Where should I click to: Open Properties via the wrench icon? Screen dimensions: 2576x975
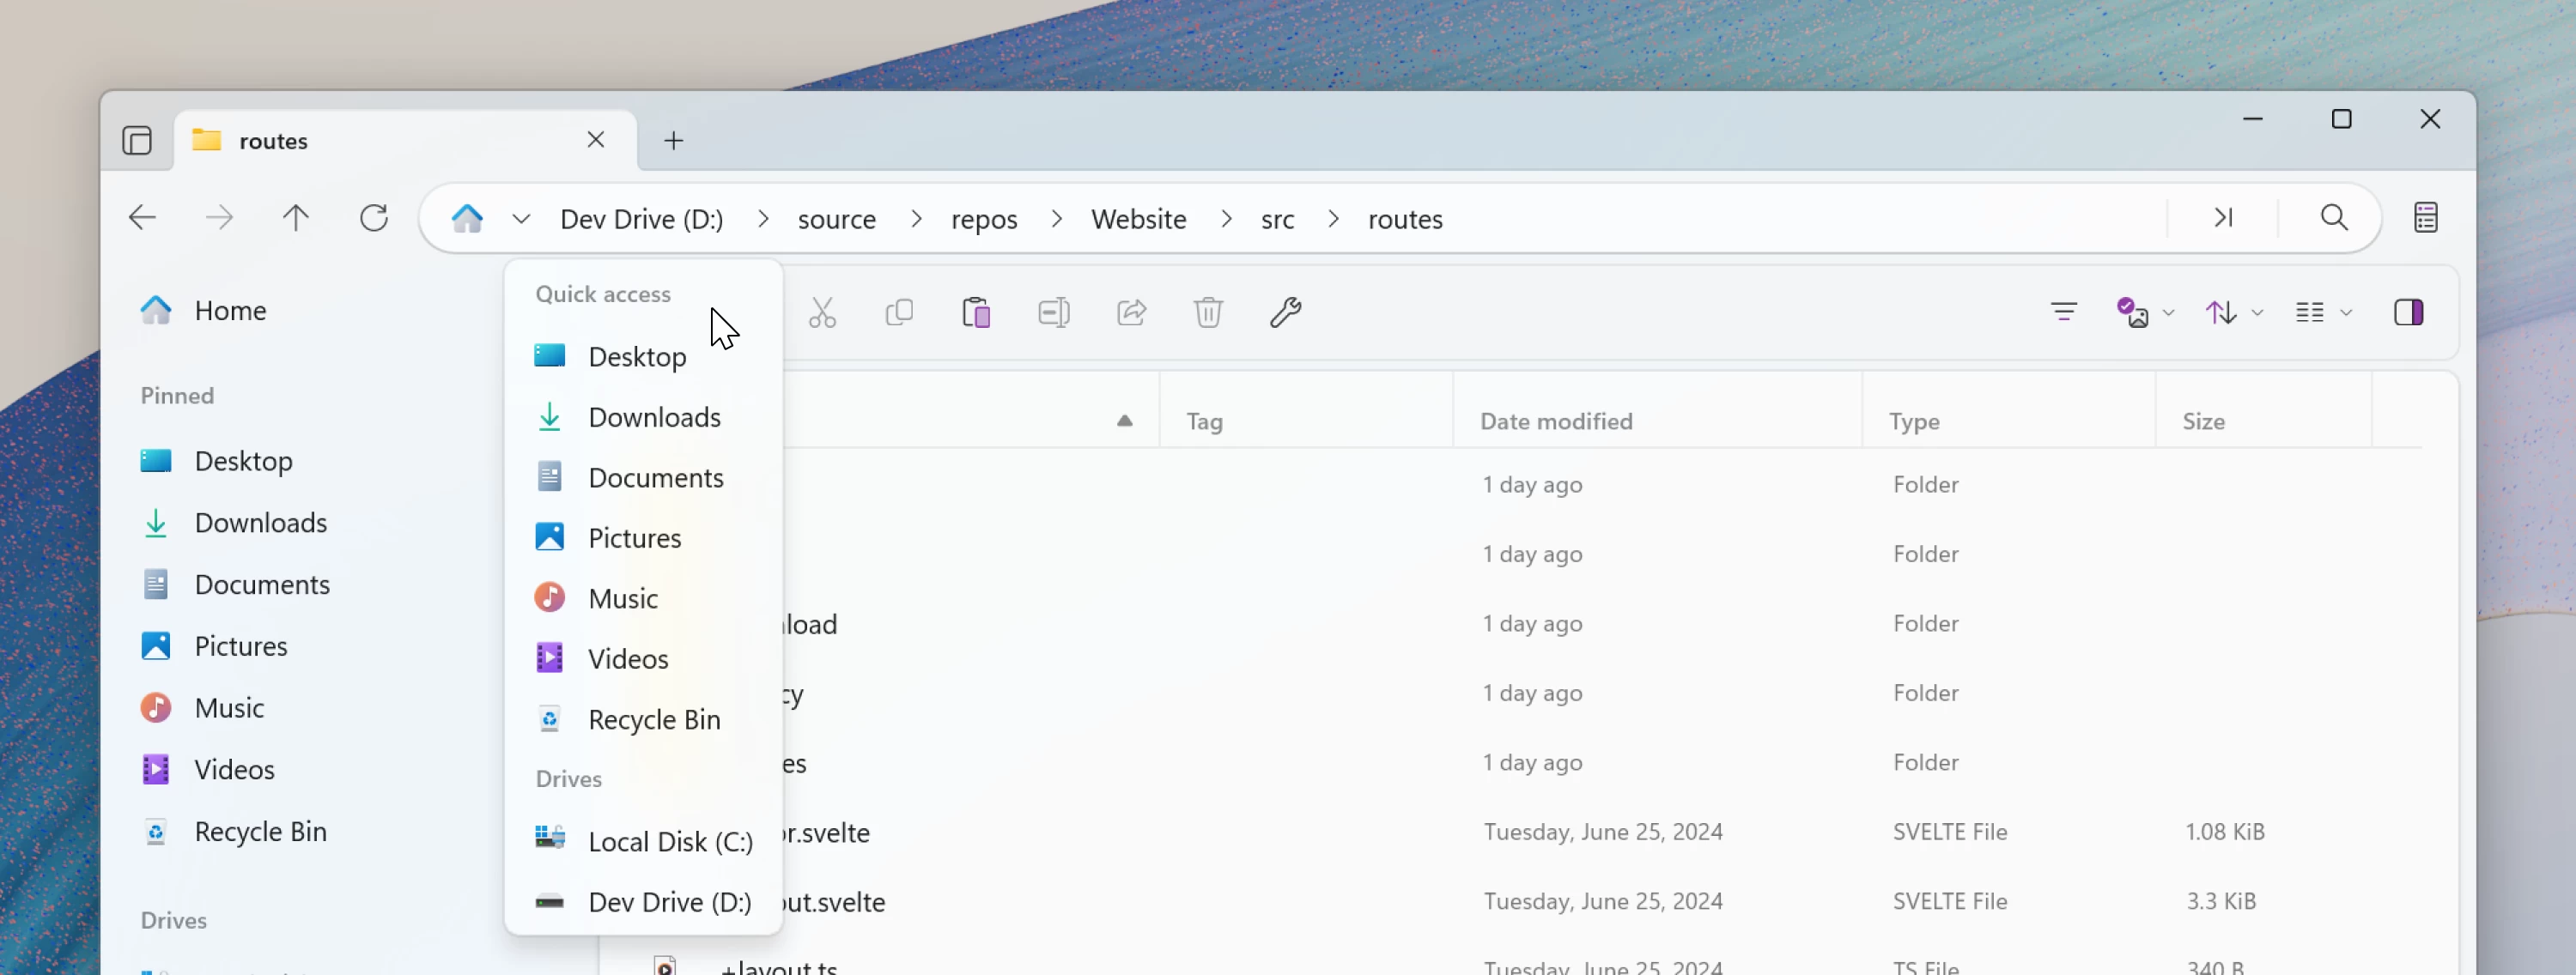[x=1286, y=313]
